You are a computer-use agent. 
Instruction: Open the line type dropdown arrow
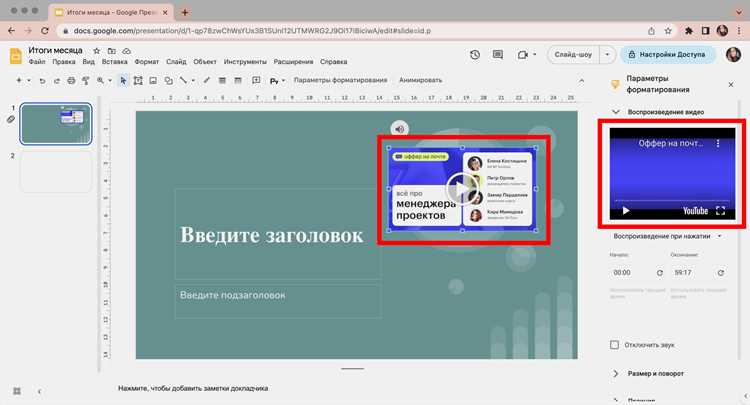[193, 81]
